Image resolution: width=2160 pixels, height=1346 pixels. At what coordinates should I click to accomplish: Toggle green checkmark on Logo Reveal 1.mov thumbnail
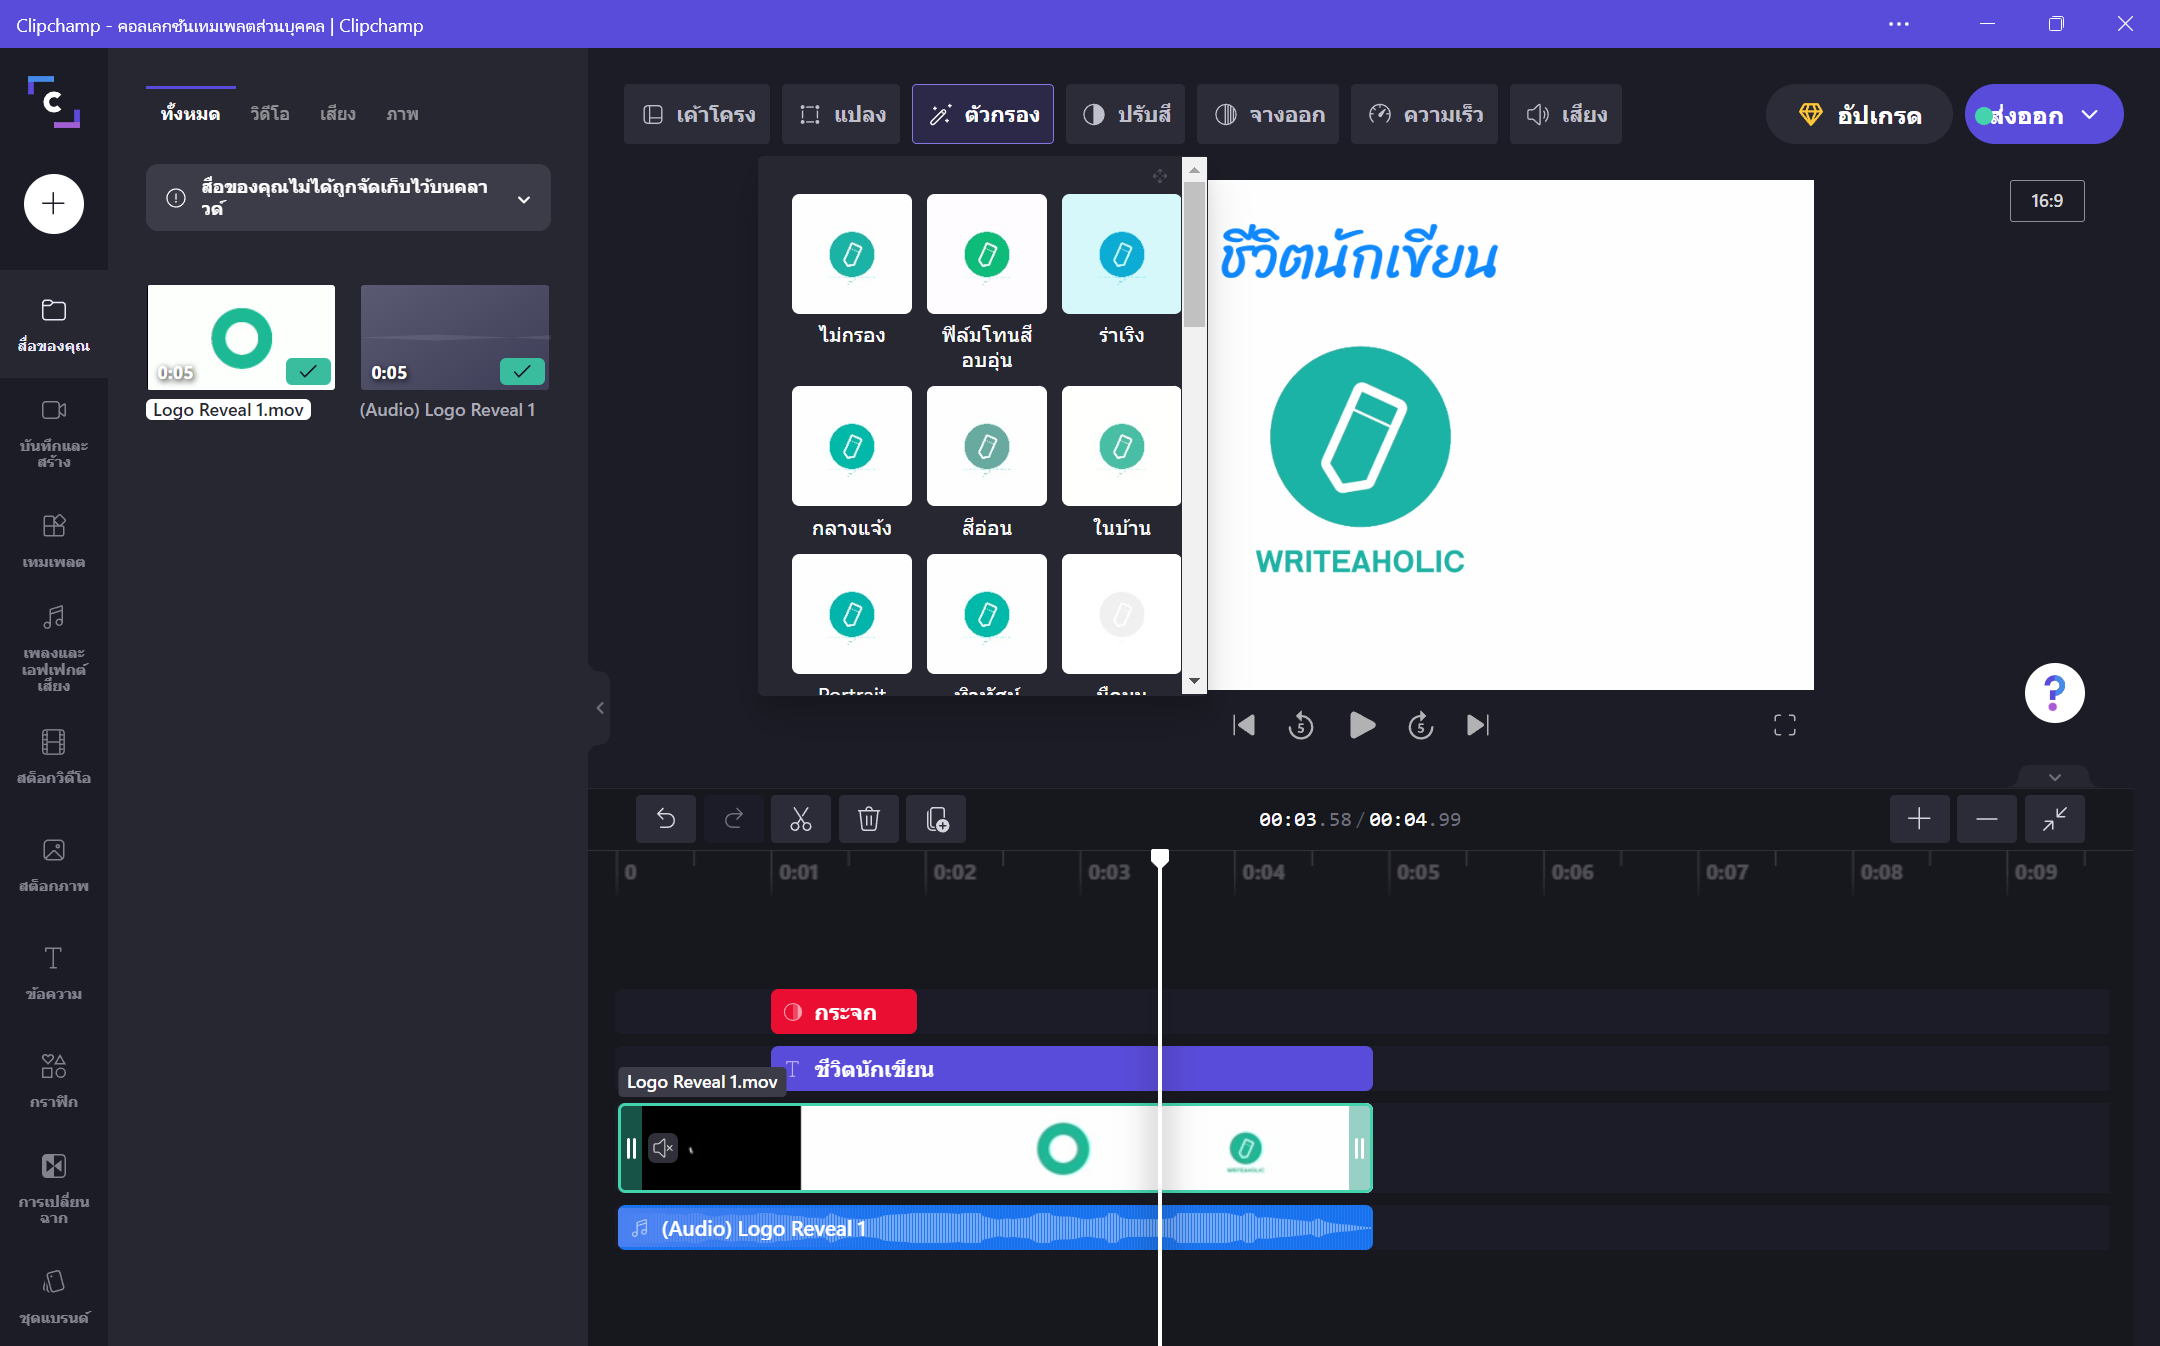(x=308, y=372)
